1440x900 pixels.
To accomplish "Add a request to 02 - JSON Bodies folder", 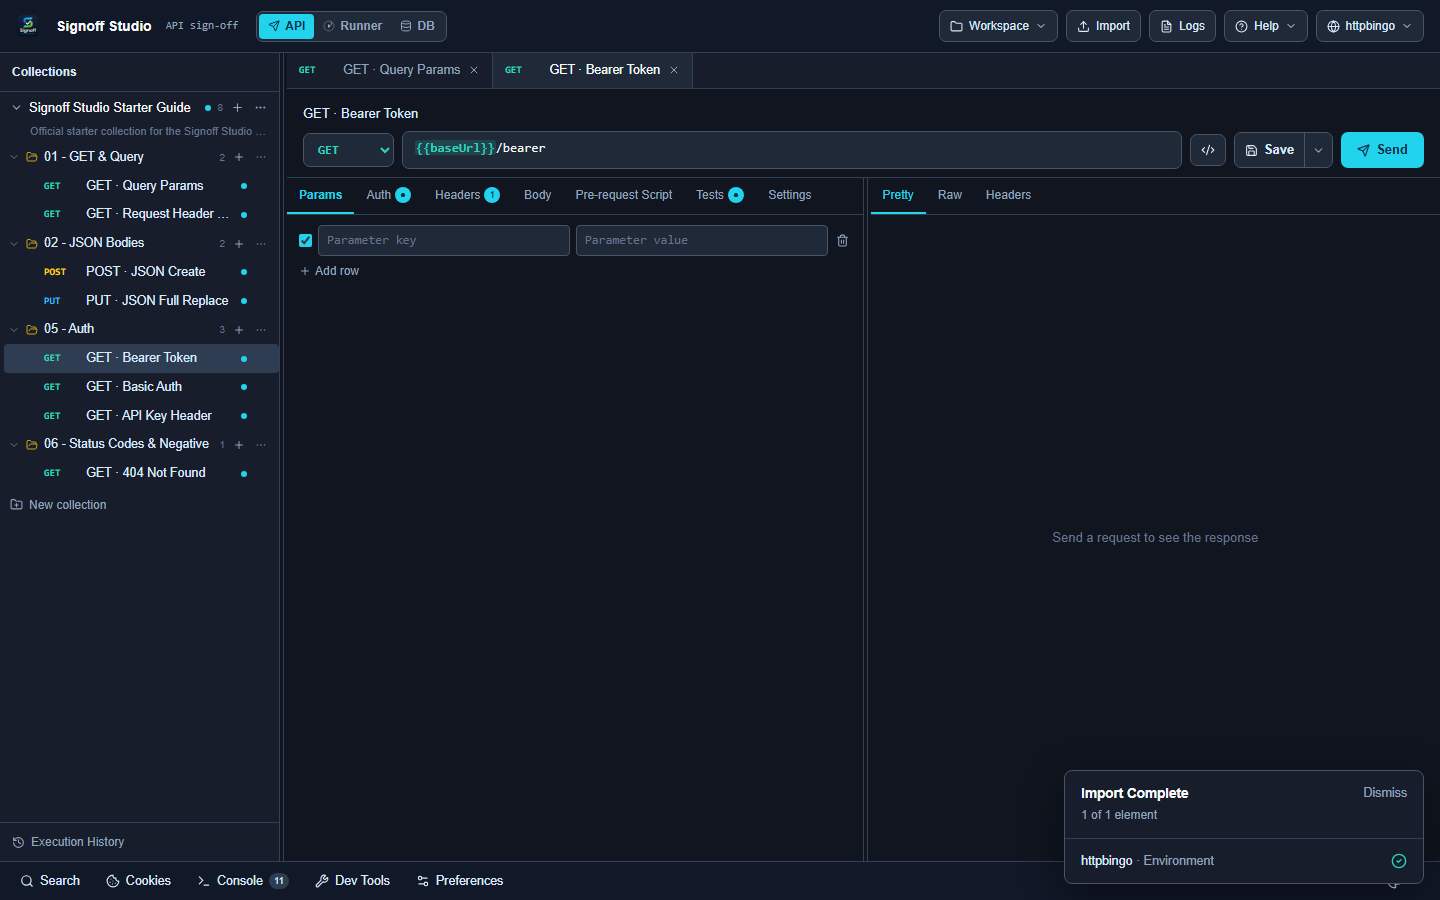I will tap(239, 243).
